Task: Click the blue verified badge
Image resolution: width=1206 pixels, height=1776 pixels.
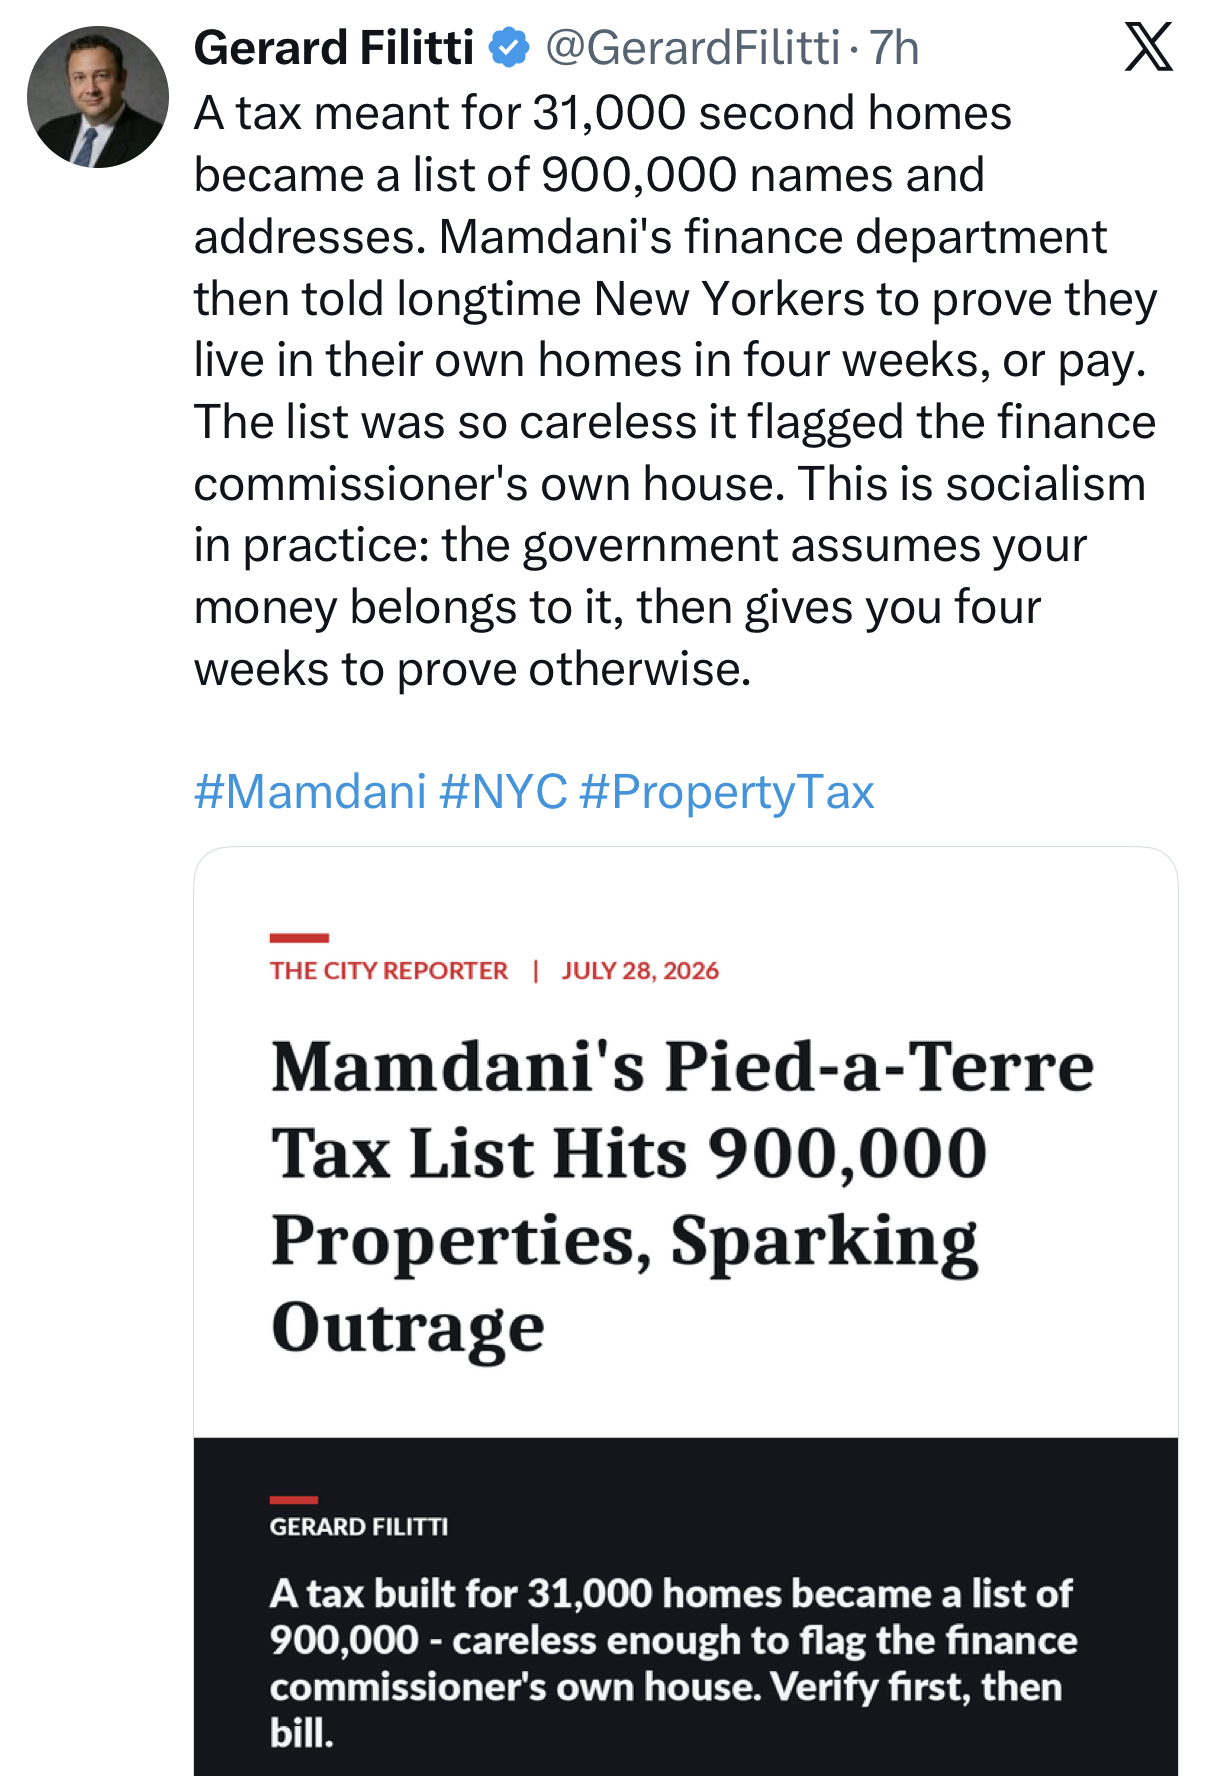Action: 510,48
